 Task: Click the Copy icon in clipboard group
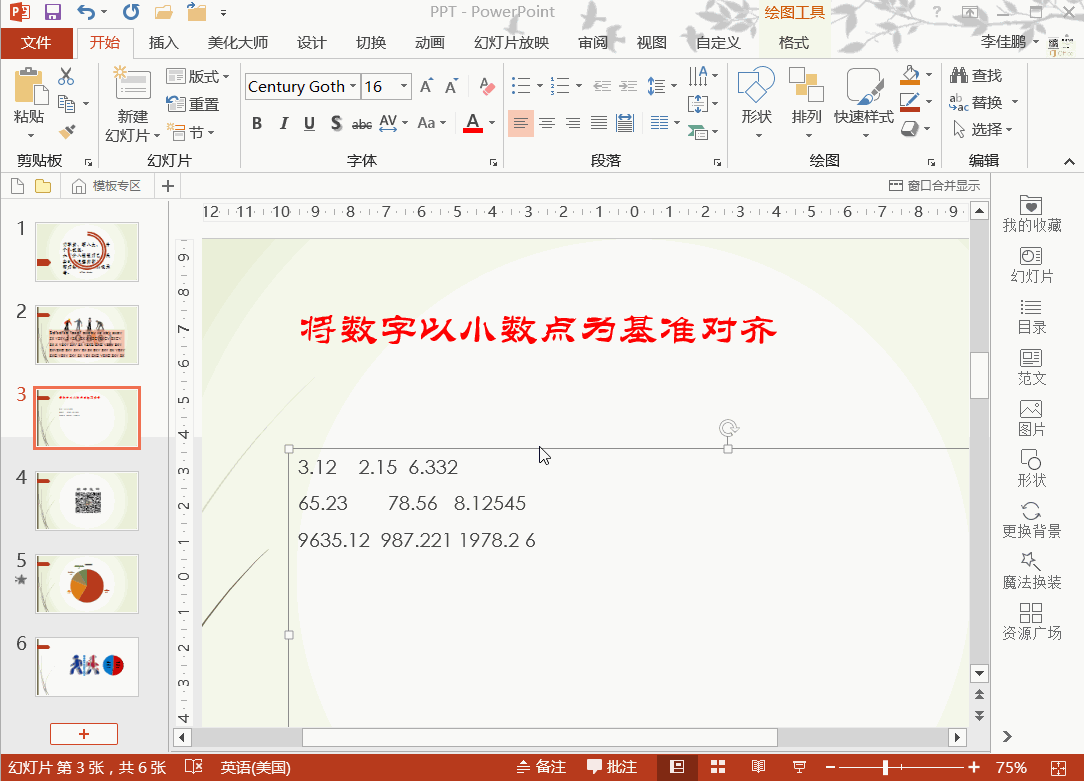[66, 104]
